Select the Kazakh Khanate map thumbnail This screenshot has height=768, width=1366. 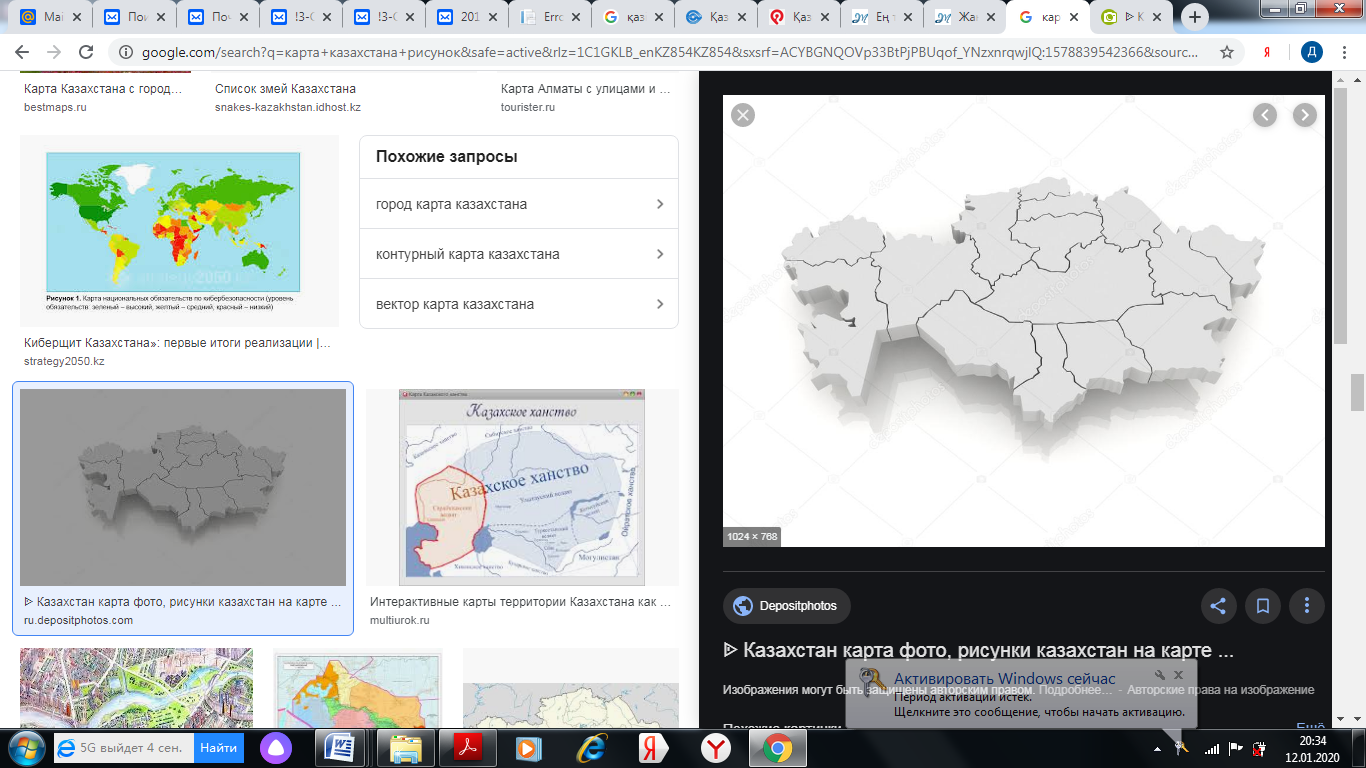pos(521,487)
